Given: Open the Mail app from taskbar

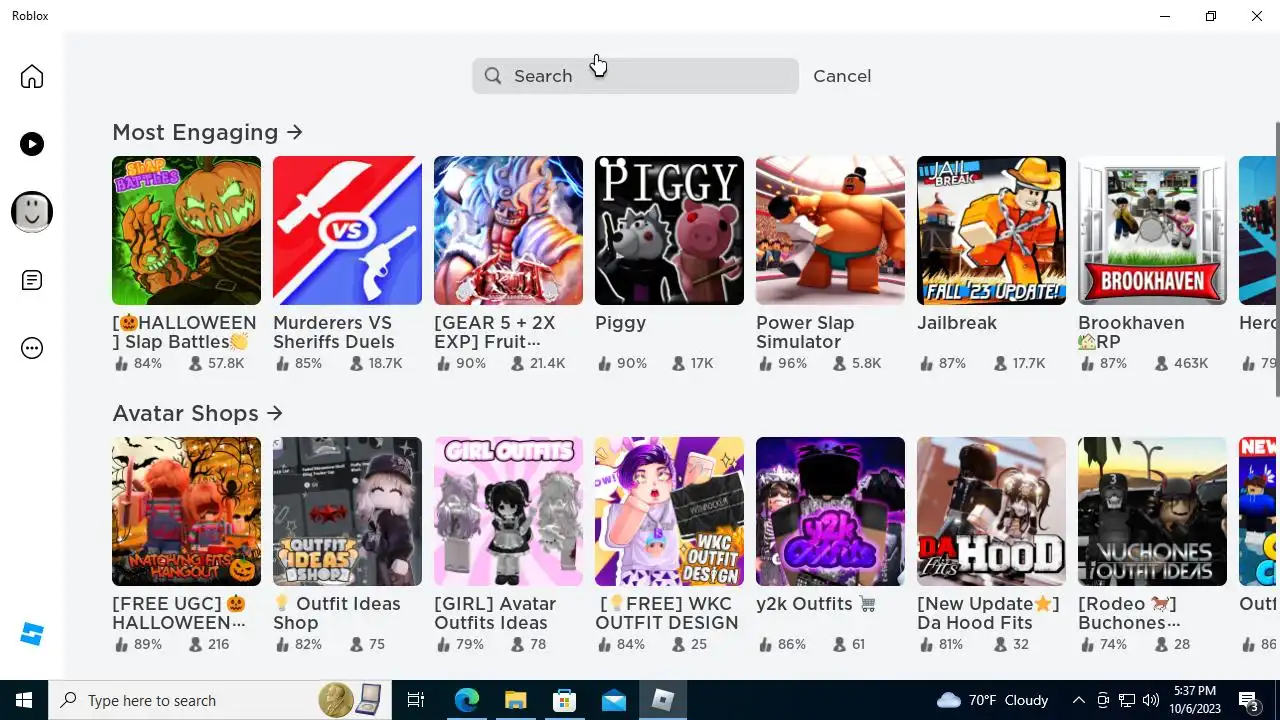Looking at the screenshot, I should pyautogui.click(x=613, y=700).
